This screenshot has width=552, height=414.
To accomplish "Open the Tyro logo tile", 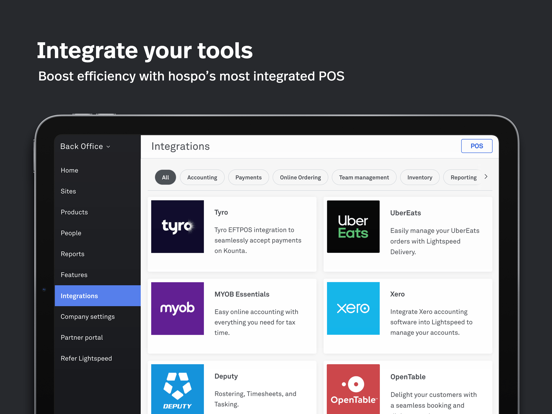I will 177,227.
